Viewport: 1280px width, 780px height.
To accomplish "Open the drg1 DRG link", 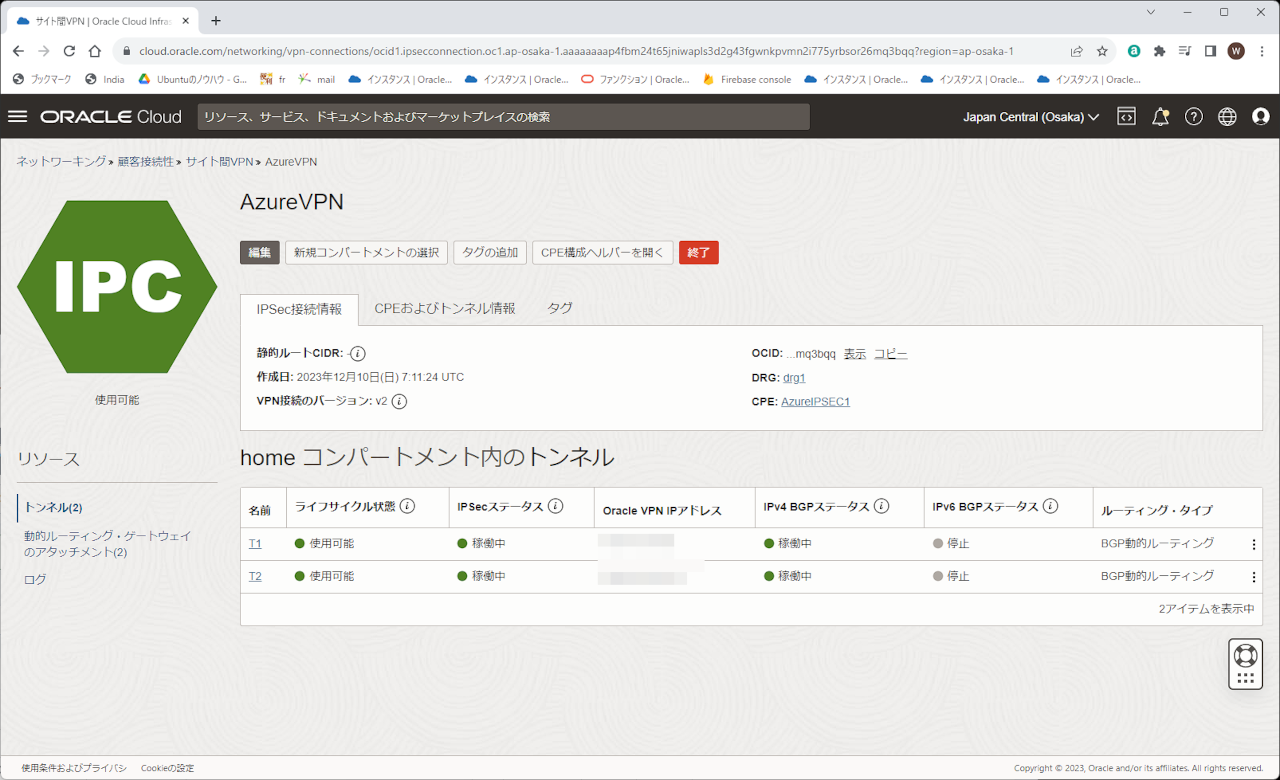I will [794, 378].
